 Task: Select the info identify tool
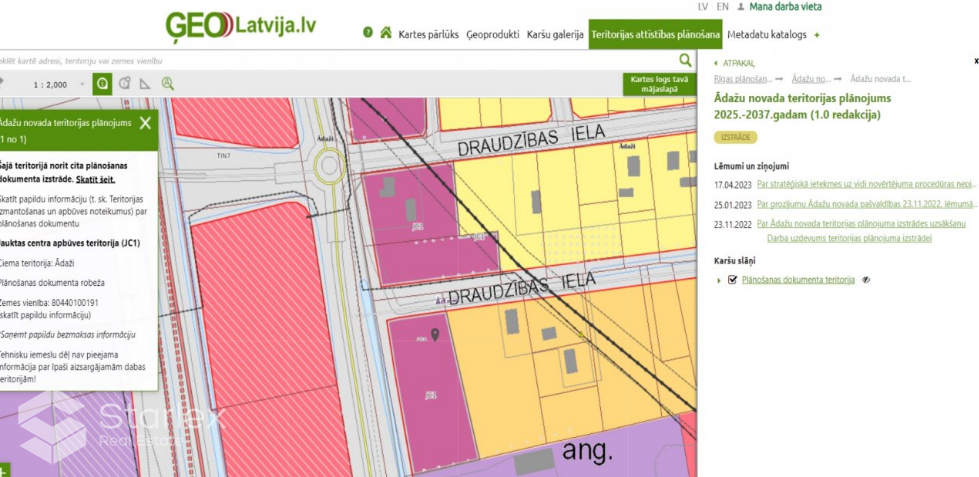point(101,84)
